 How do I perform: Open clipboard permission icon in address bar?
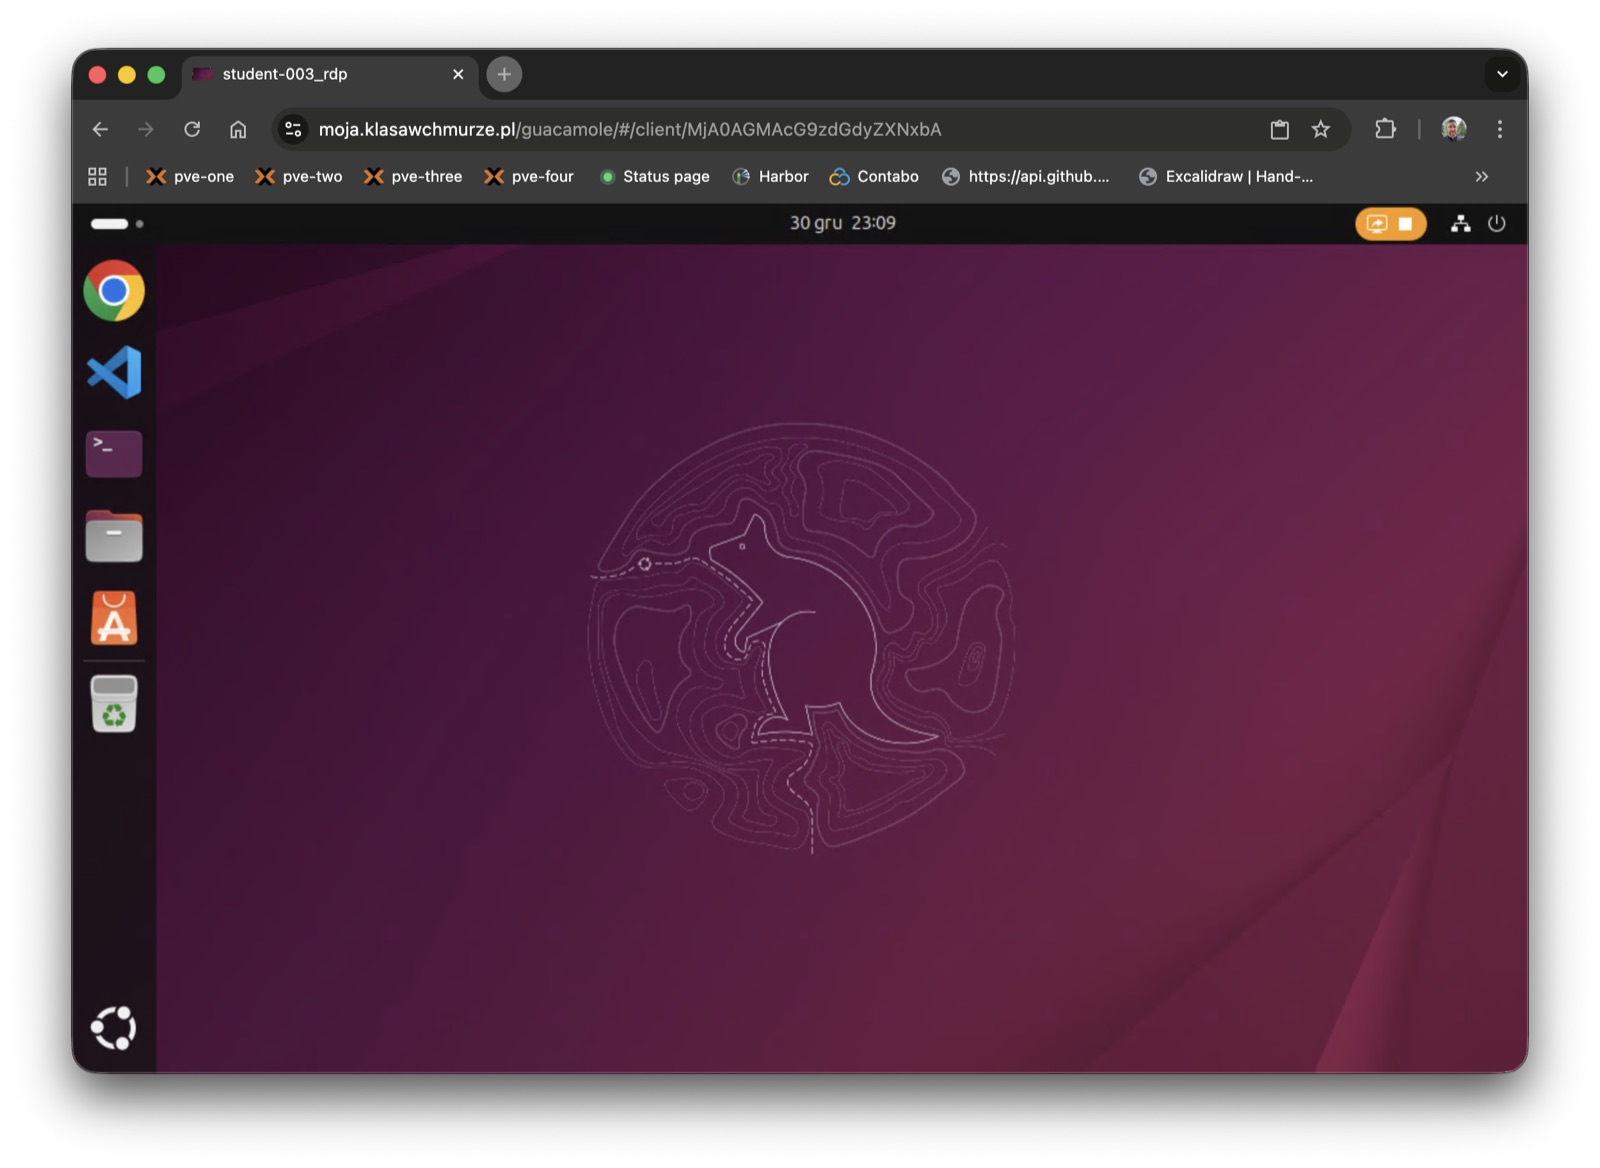[x=1279, y=129]
